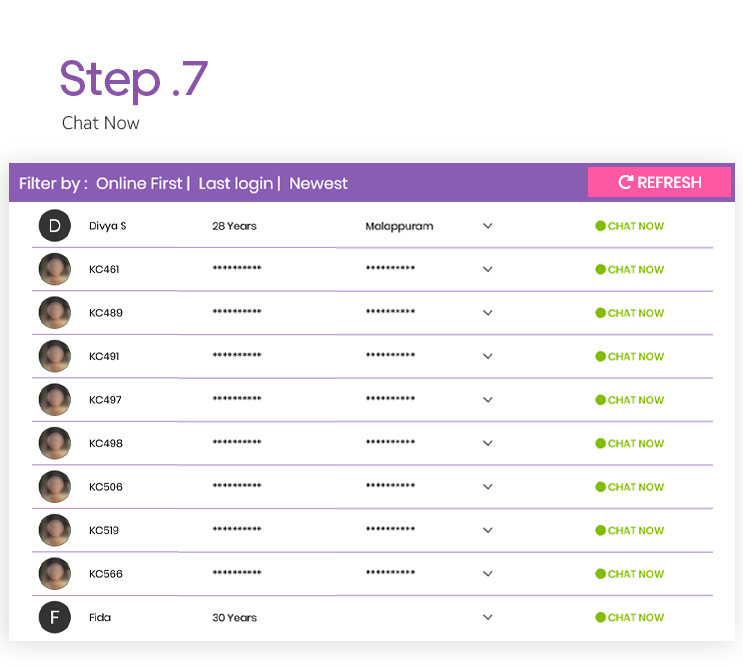The height and width of the screenshot is (669, 743).
Task: Click the KC498 profile photo
Action: (x=54, y=443)
